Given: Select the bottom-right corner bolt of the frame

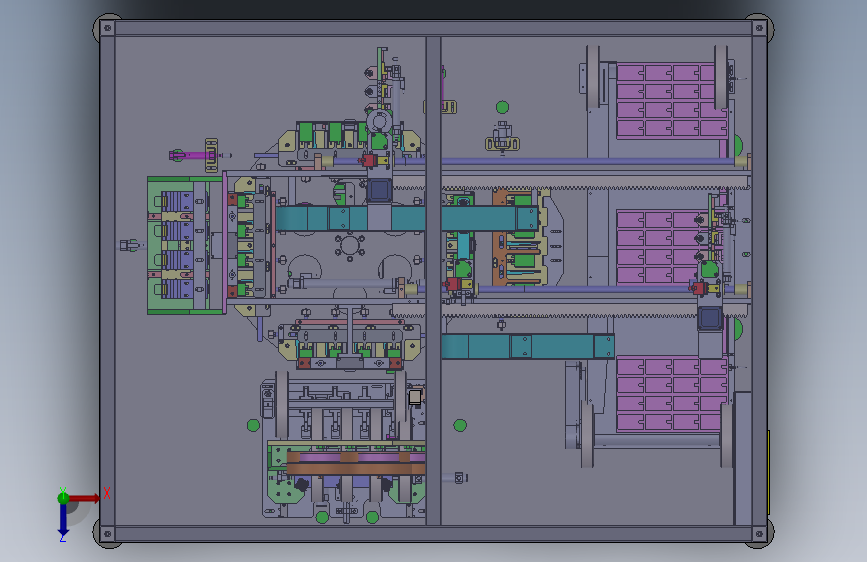Looking at the screenshot, I should click(759, 534).
